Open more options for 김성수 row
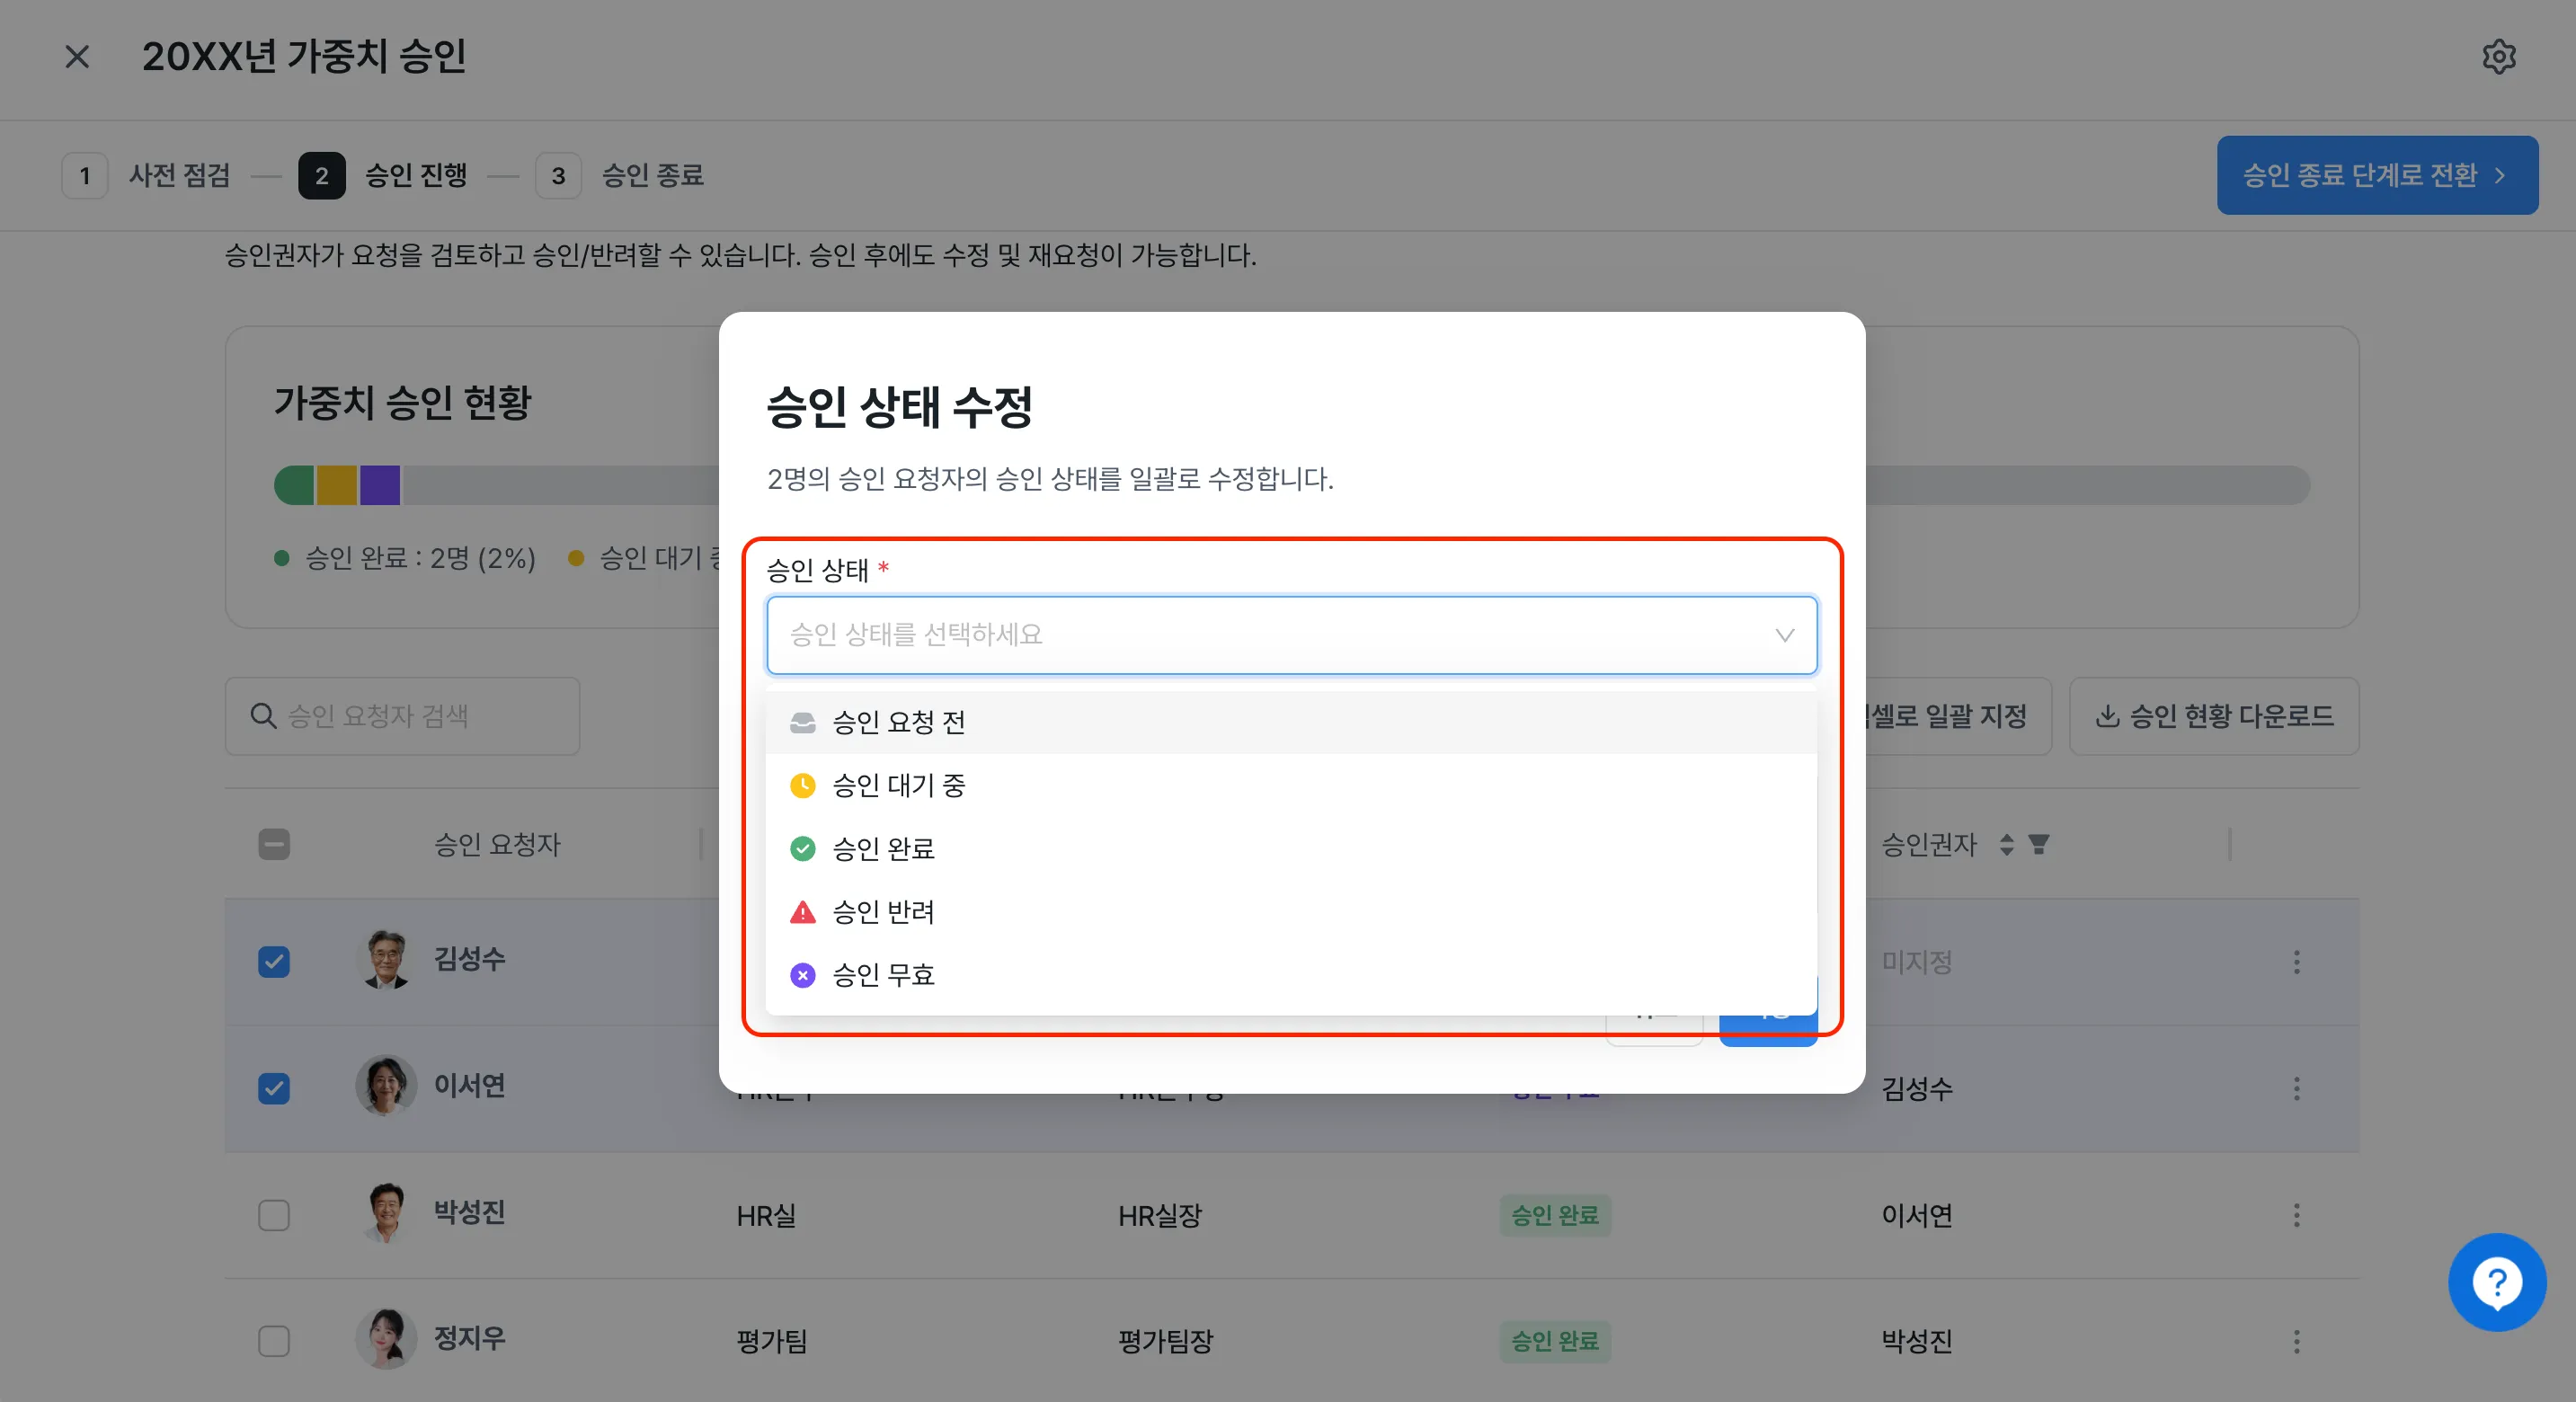Viewport: 2576px width, 1402px height. point(2296,962)
